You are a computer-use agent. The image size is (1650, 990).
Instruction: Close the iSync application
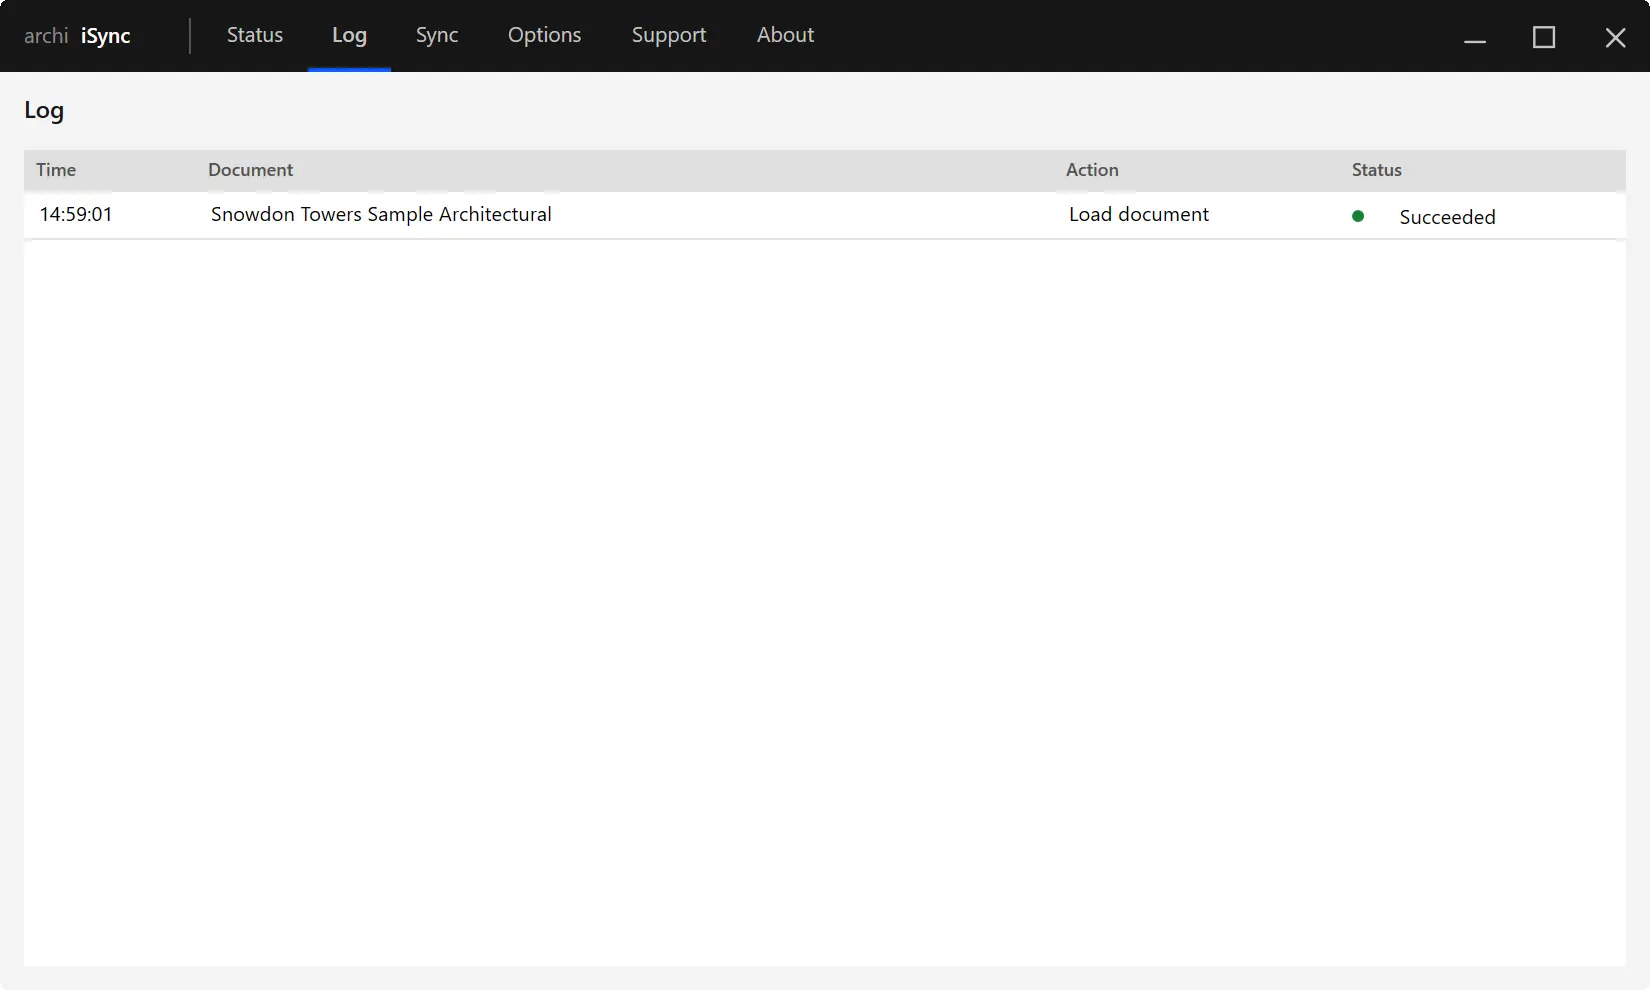1614,37
